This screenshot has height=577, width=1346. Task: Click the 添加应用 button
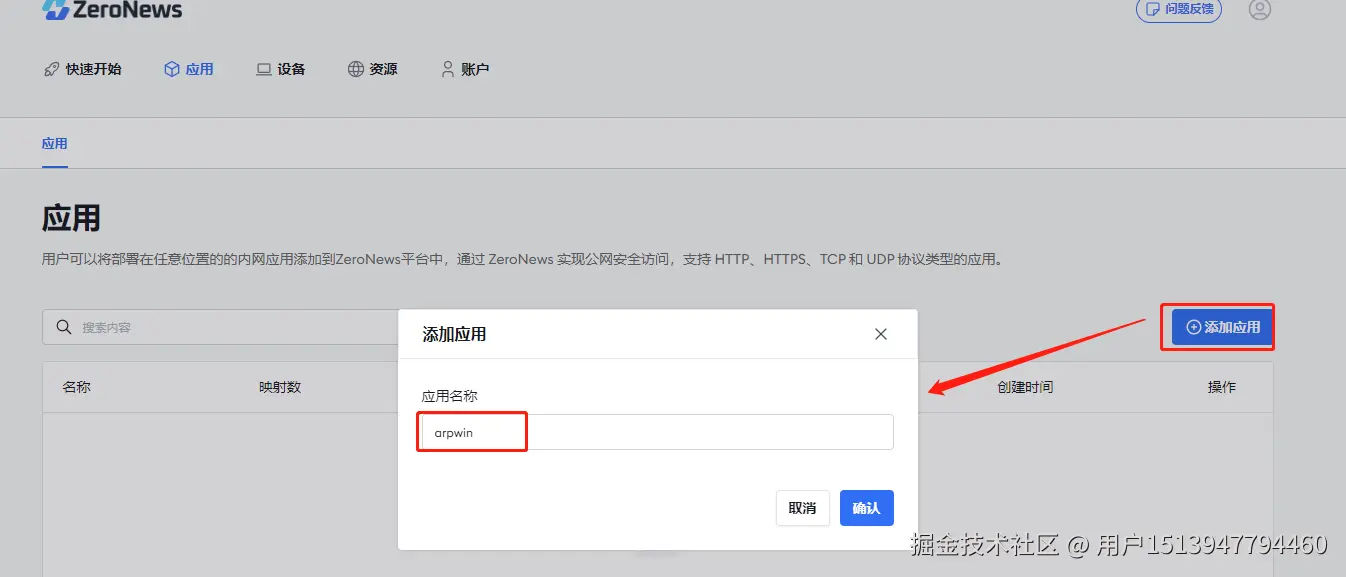coord(1222,327)
